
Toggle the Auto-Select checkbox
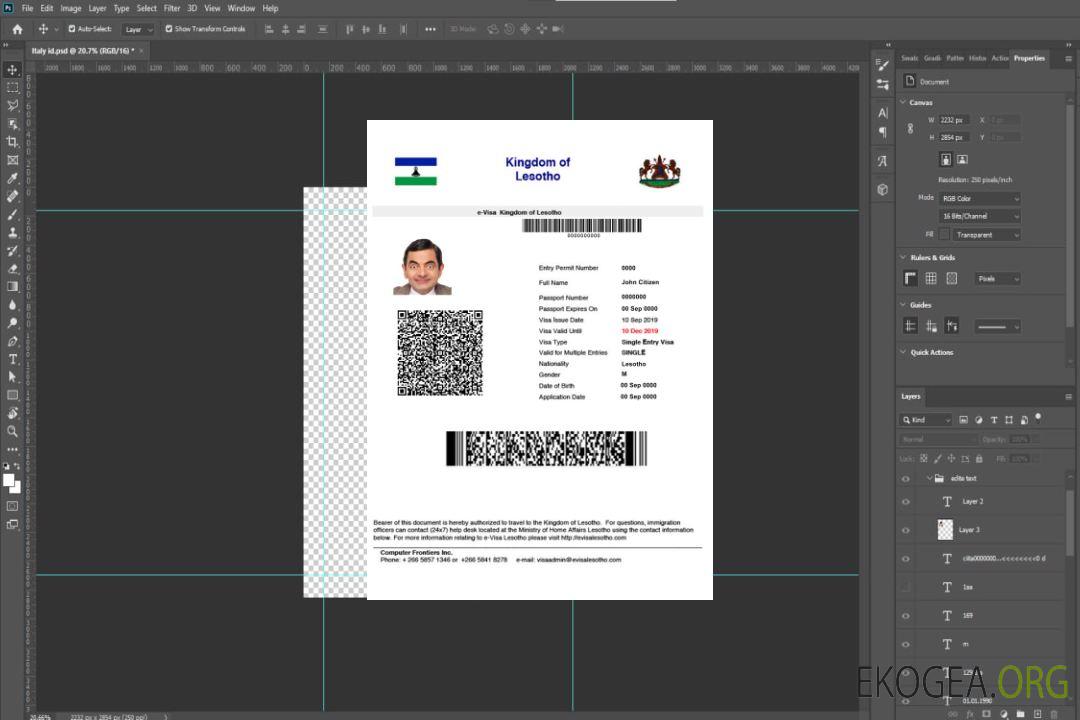coord(72,29)
